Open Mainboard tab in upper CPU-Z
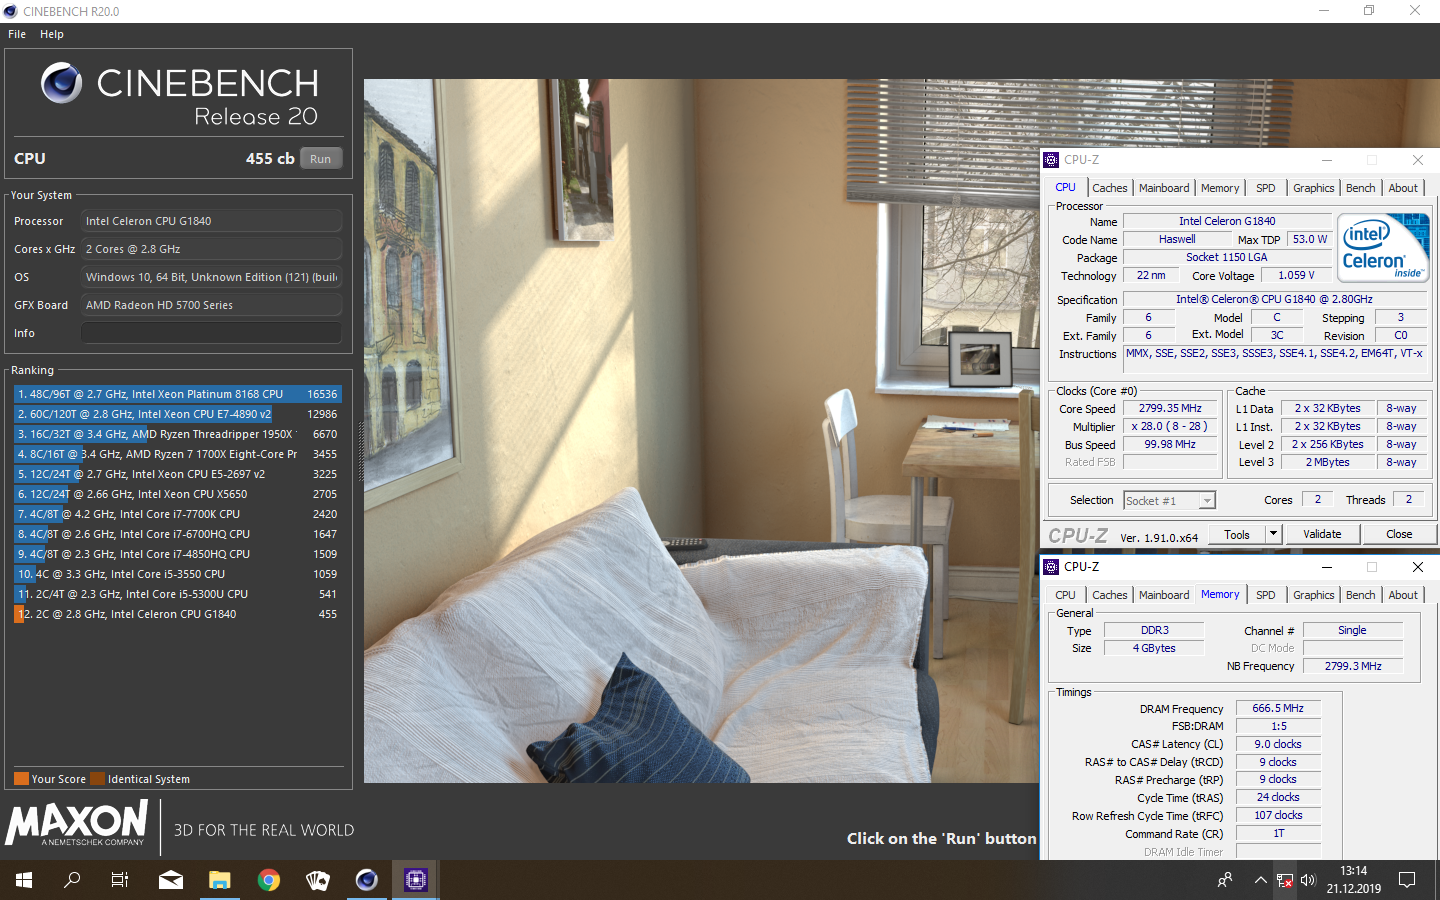The image size is (1440, 900). pos(1164,188)
